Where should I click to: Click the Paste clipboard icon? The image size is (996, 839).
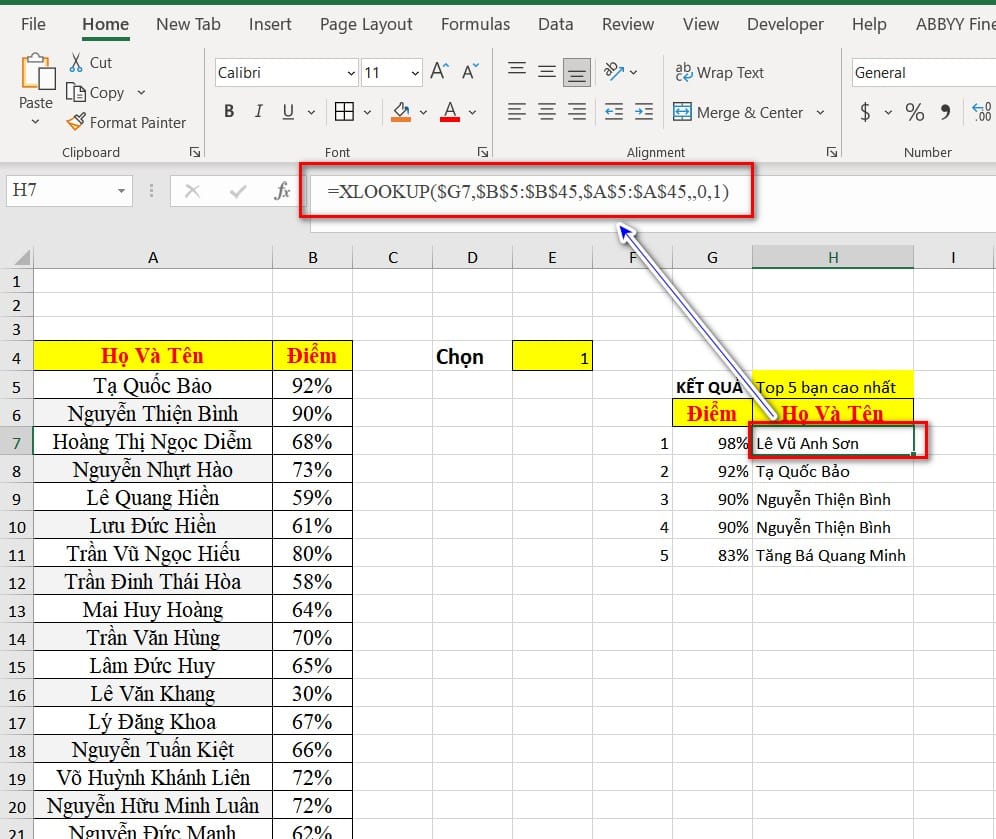(x=37, y=72)
